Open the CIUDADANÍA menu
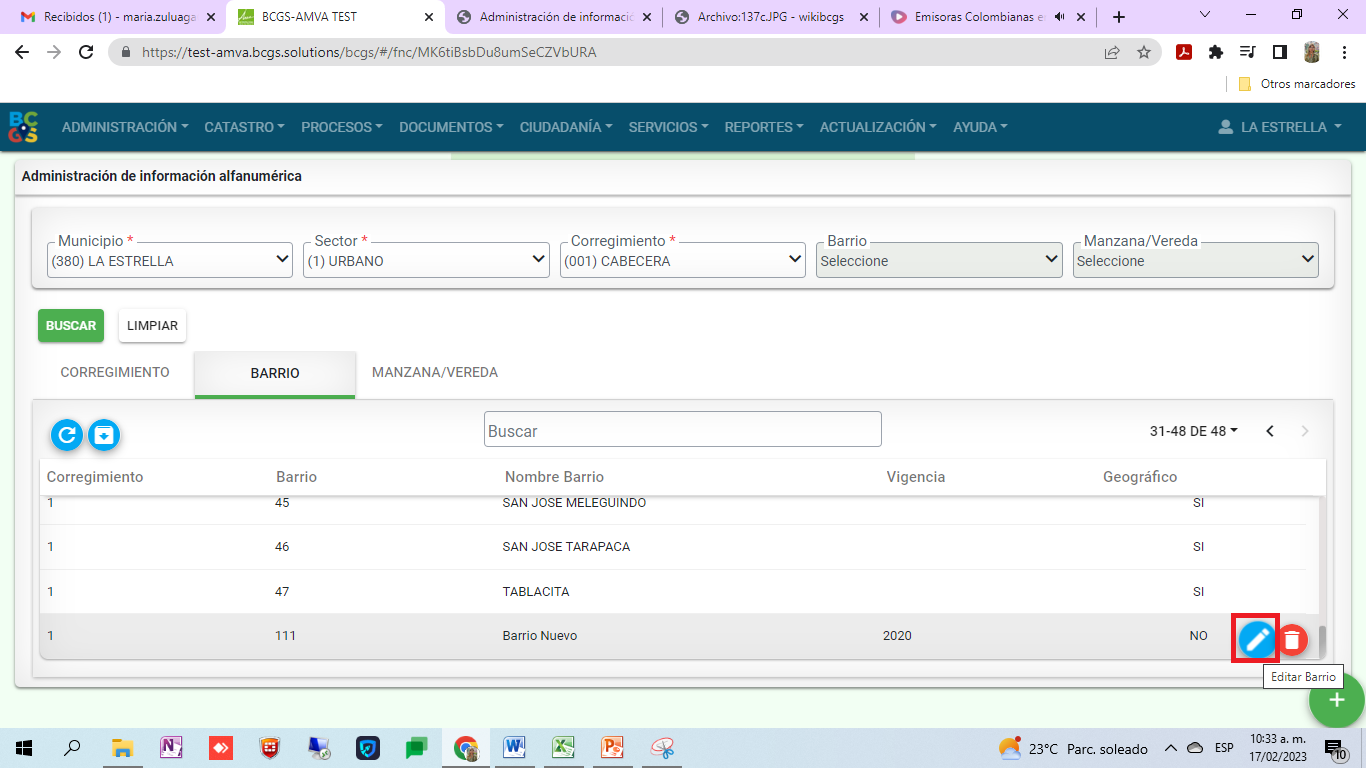Viewport: 1366px width, 768px height. pyautogui.click(x=567, y=127)
